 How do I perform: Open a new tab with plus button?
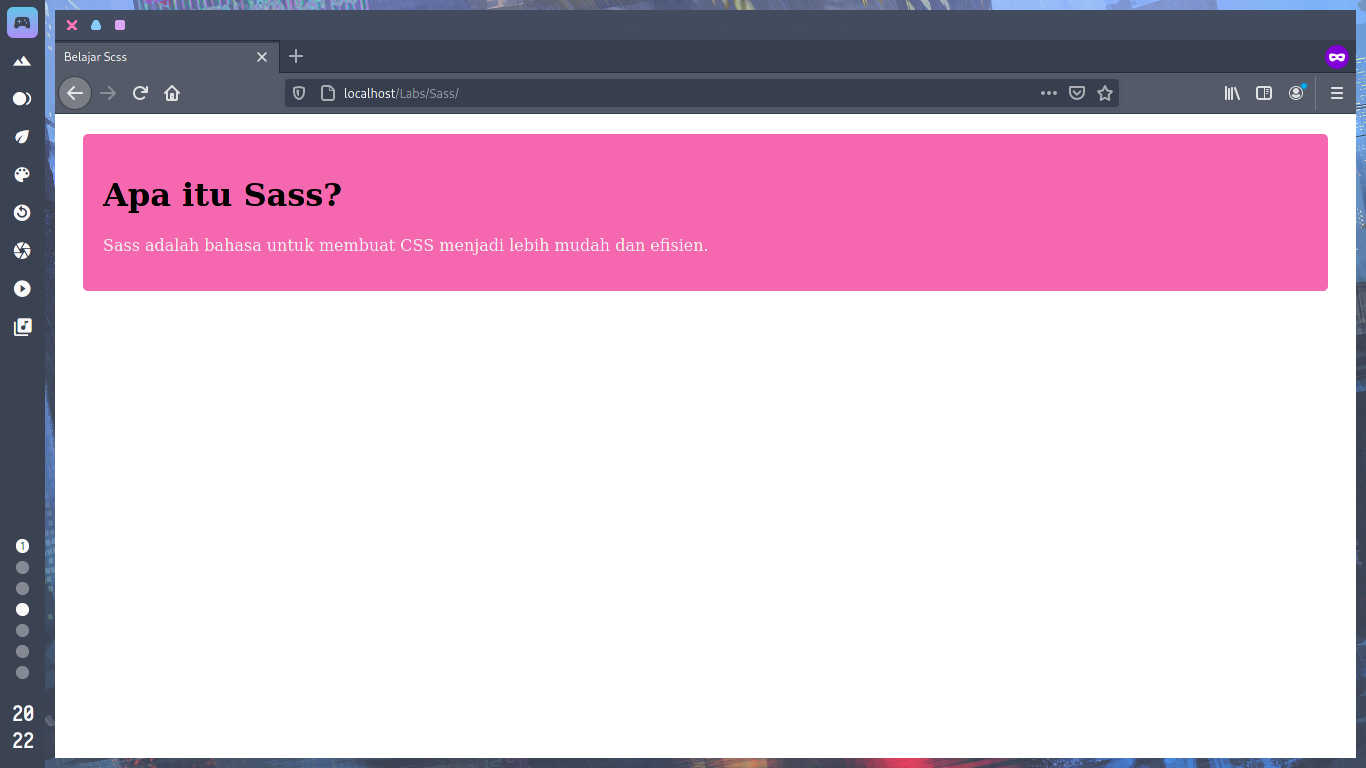(x=296, y=56)
